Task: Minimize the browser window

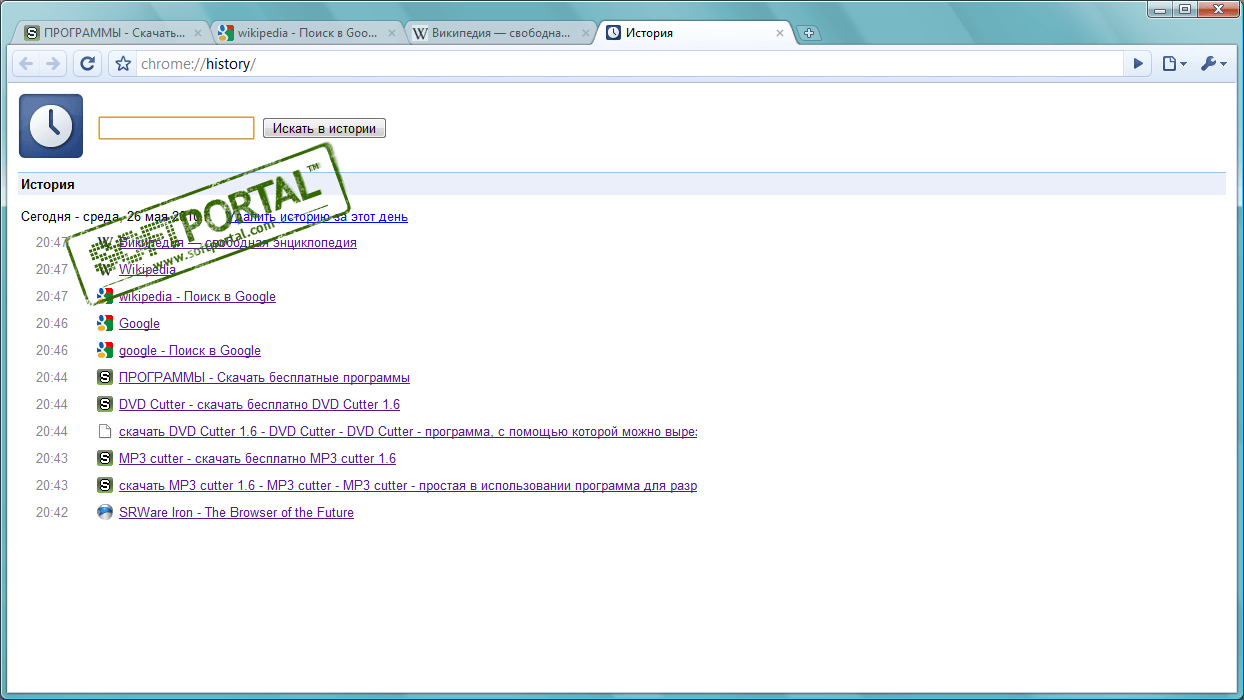Action: click(x=1160, y=8)
